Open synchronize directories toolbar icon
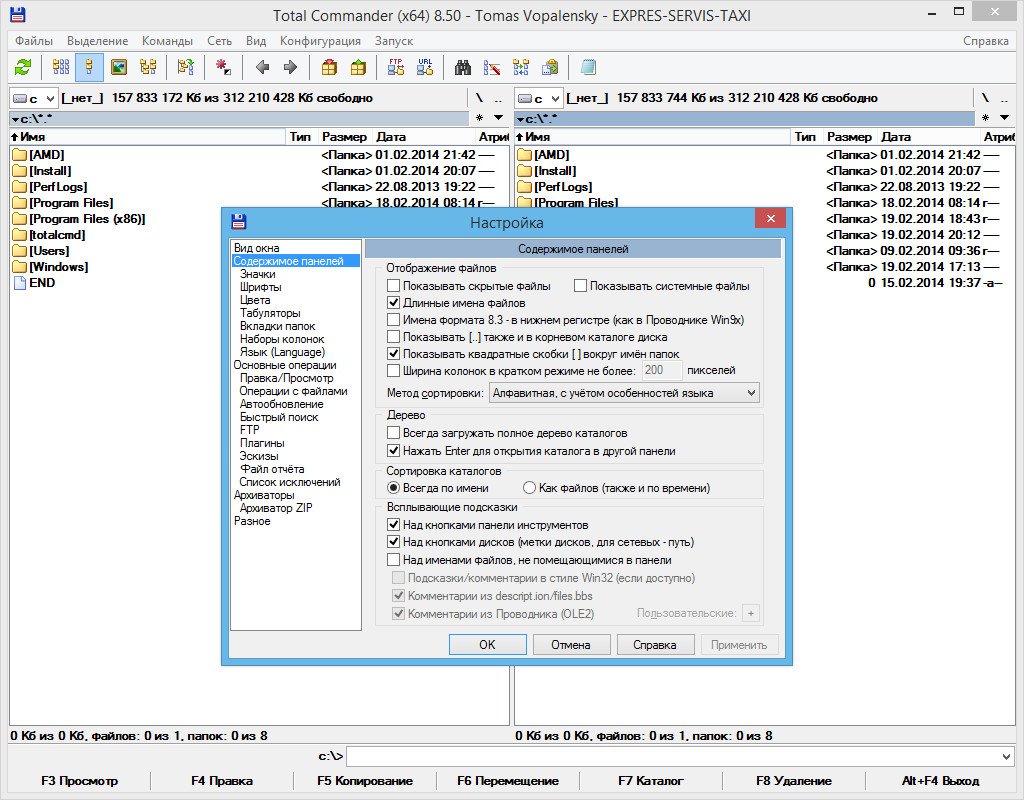The image size is (1024, 800). click(521, 67)
